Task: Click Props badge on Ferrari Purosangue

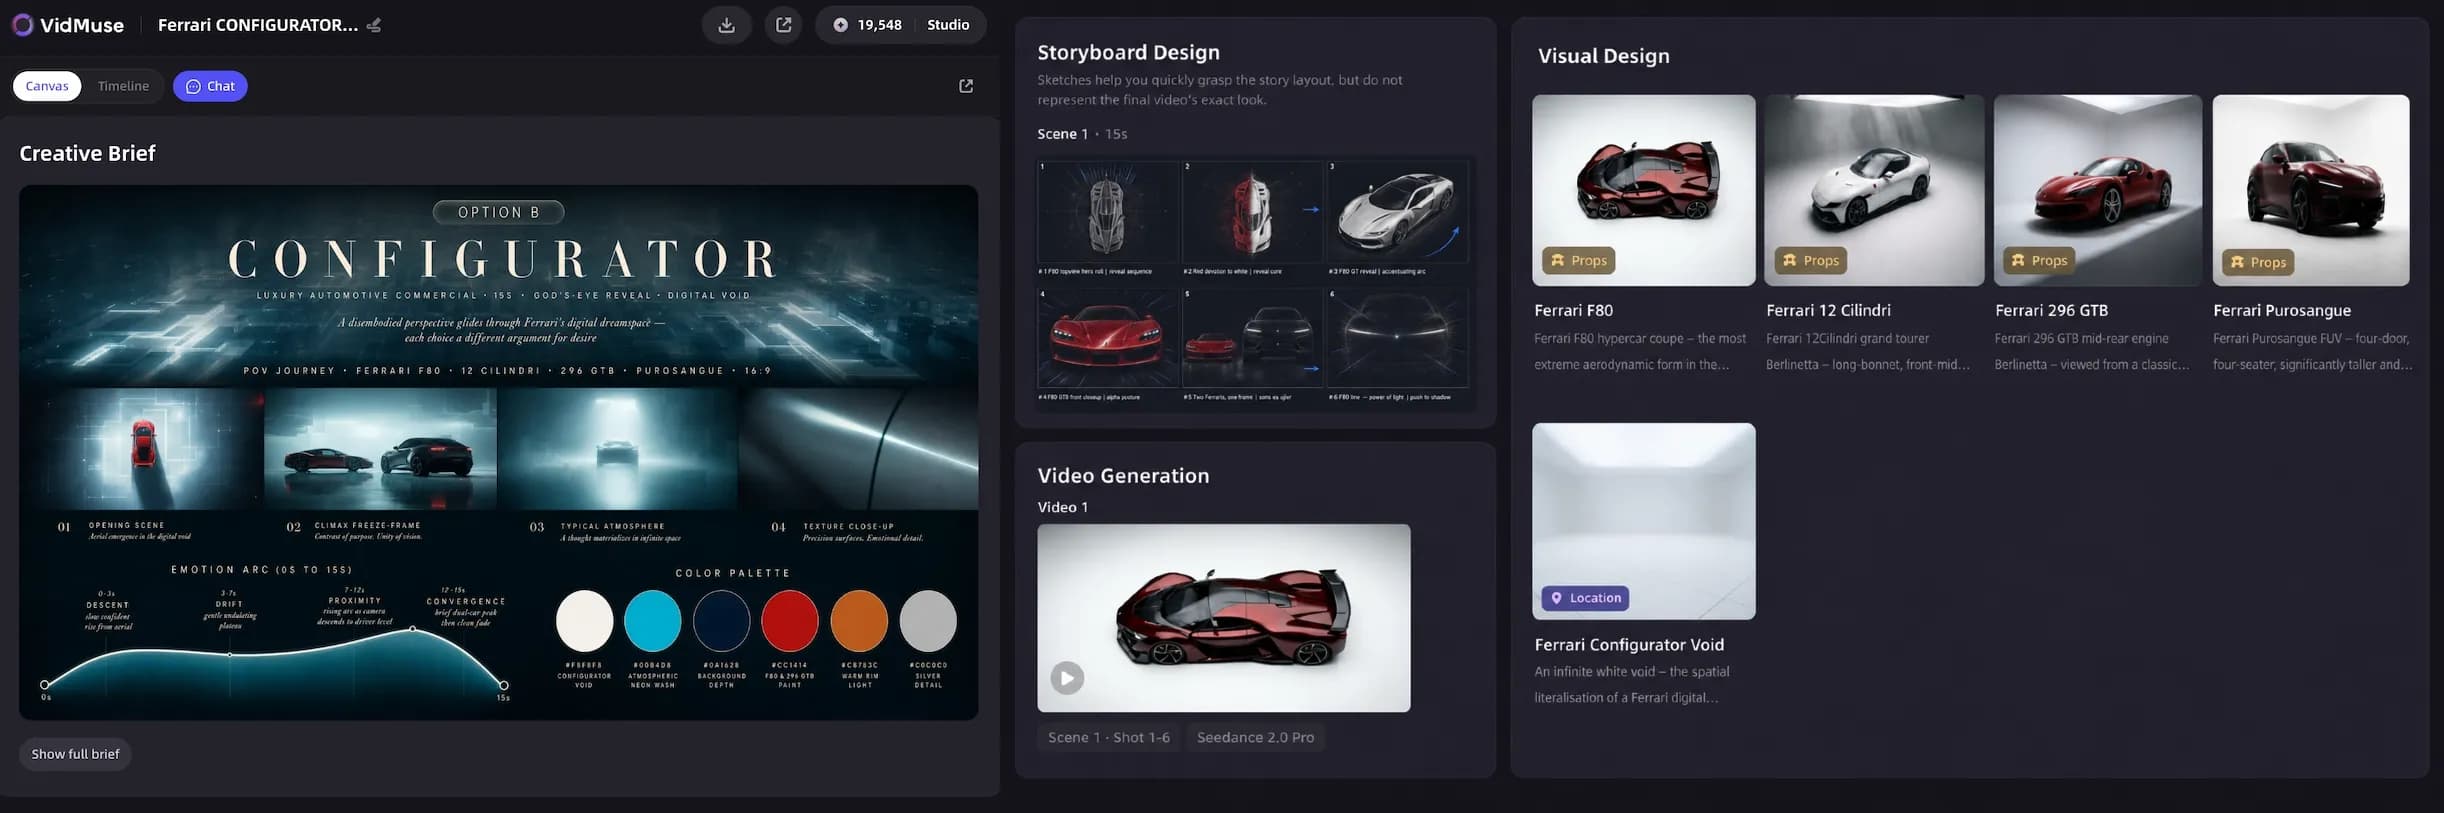Action: coord(2258,262)
